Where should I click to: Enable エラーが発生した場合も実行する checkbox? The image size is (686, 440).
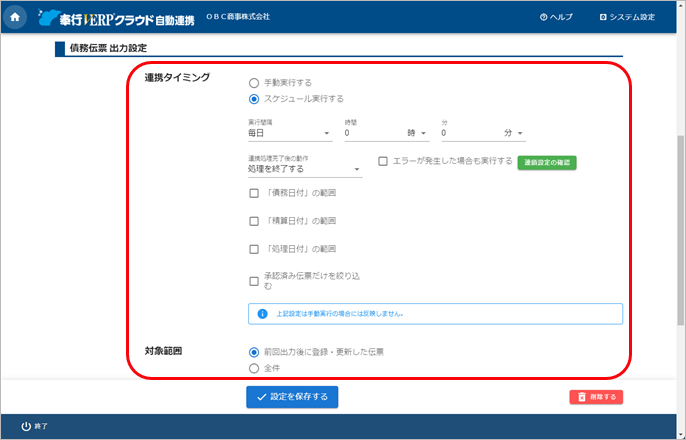tap(383, 161)
